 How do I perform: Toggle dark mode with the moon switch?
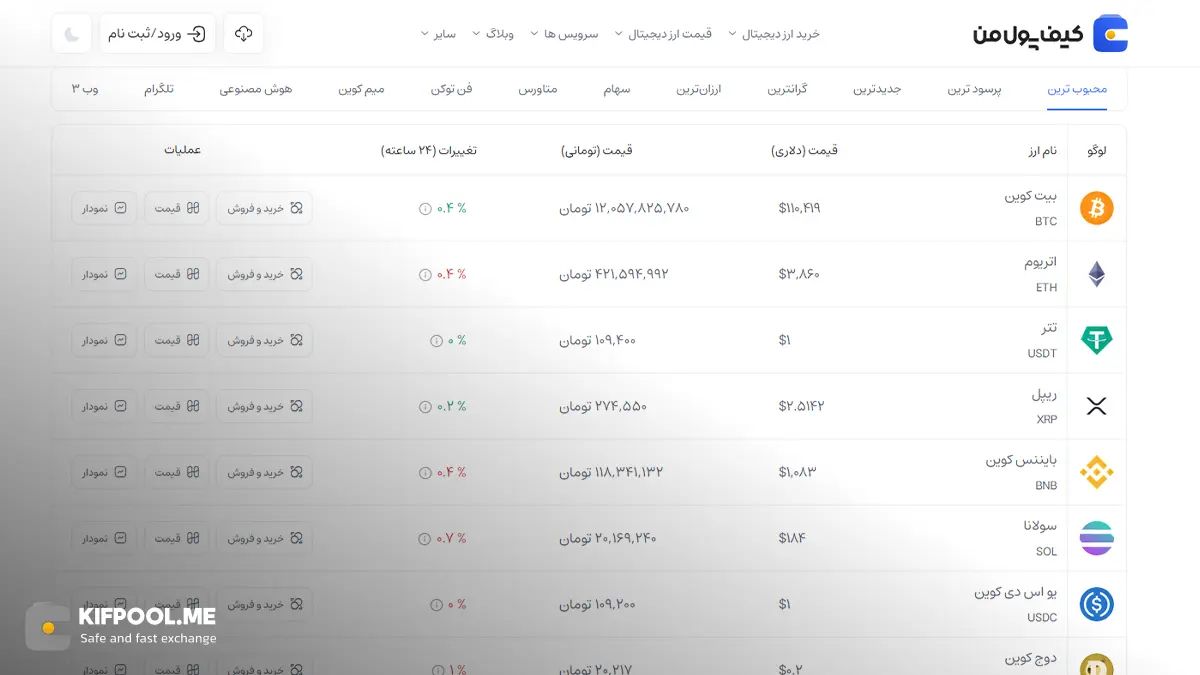[70, 33]
